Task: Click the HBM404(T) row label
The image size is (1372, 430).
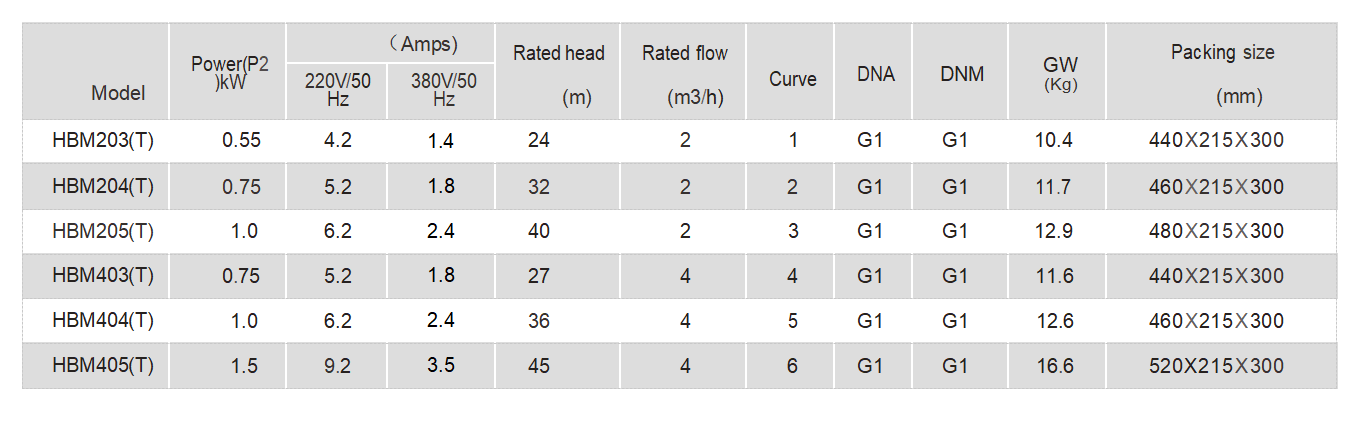Action: click(x=103, y=321)
